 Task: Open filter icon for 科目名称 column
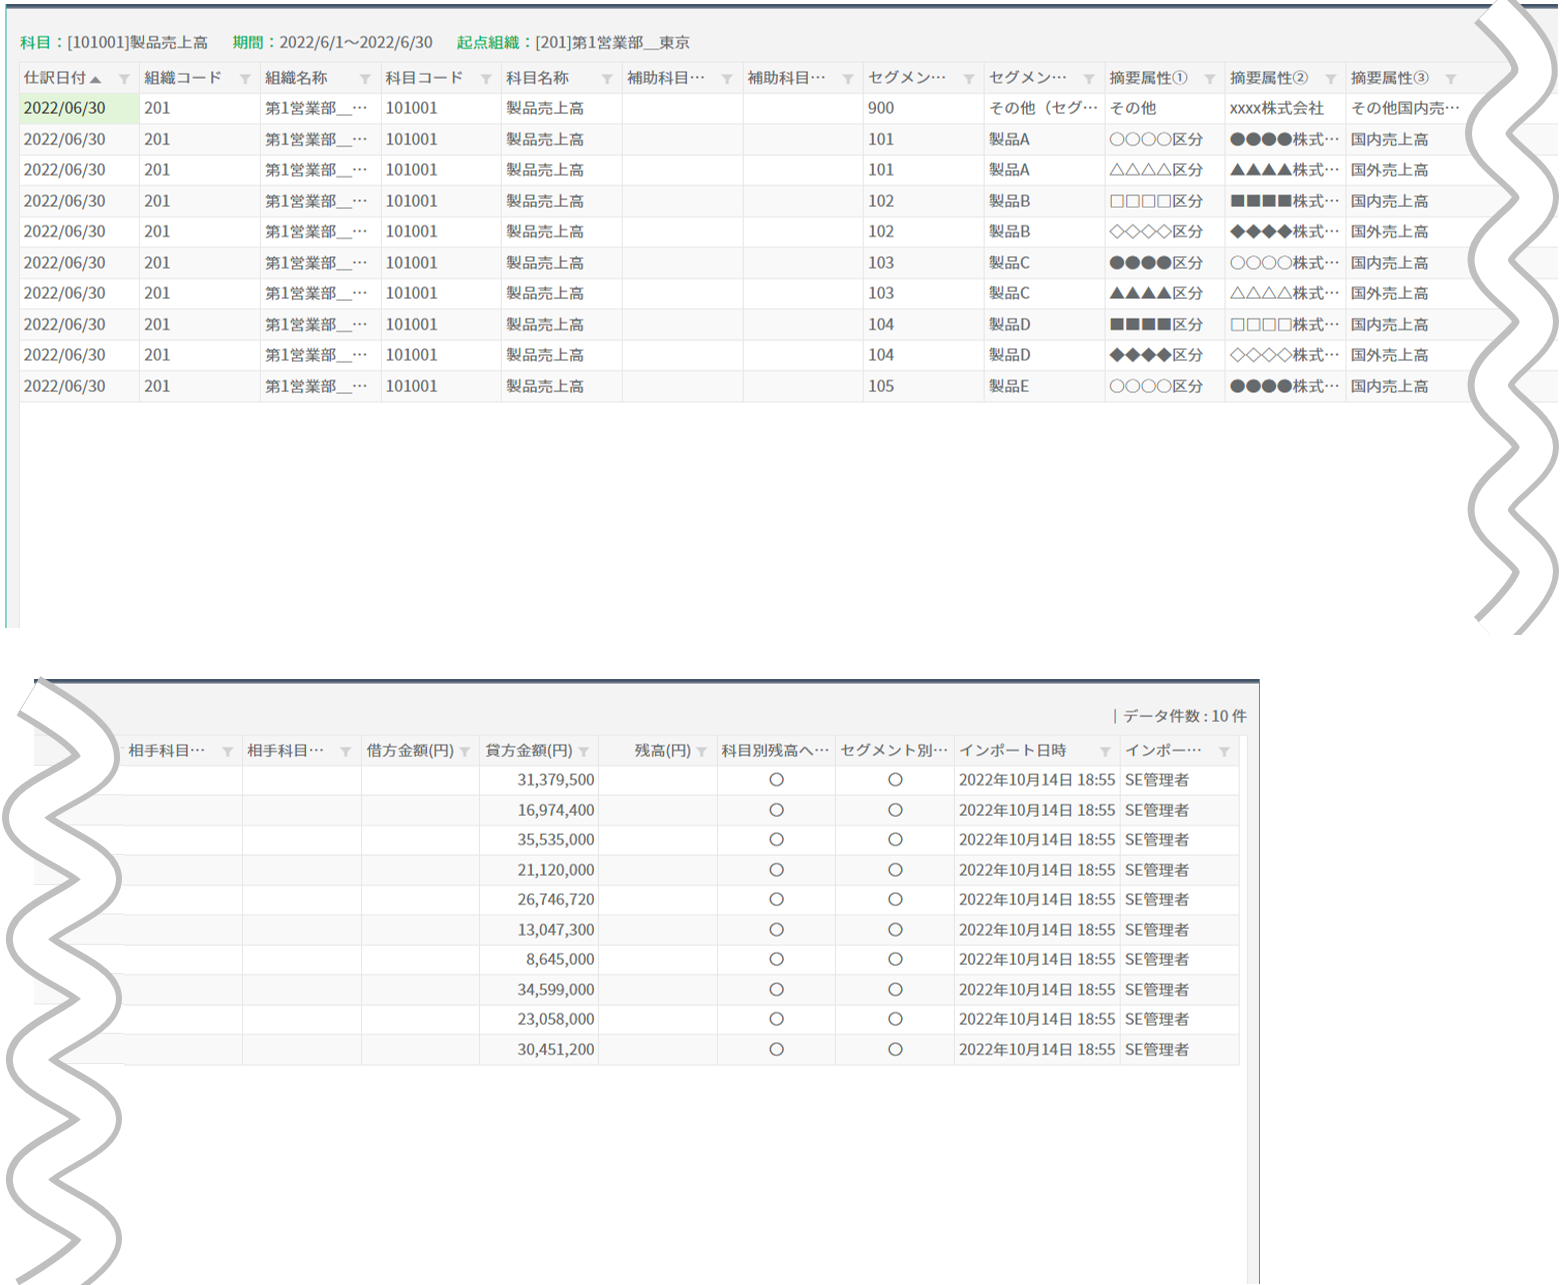click(607, 79)
